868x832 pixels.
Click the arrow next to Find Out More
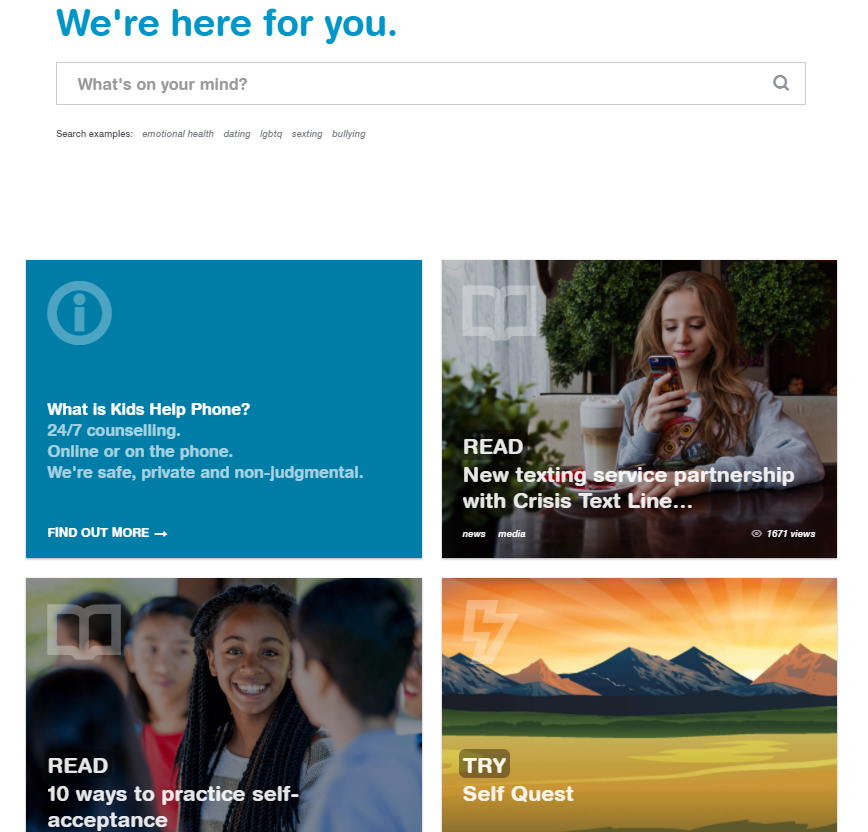pyautogui.click(x=161, y=534)
